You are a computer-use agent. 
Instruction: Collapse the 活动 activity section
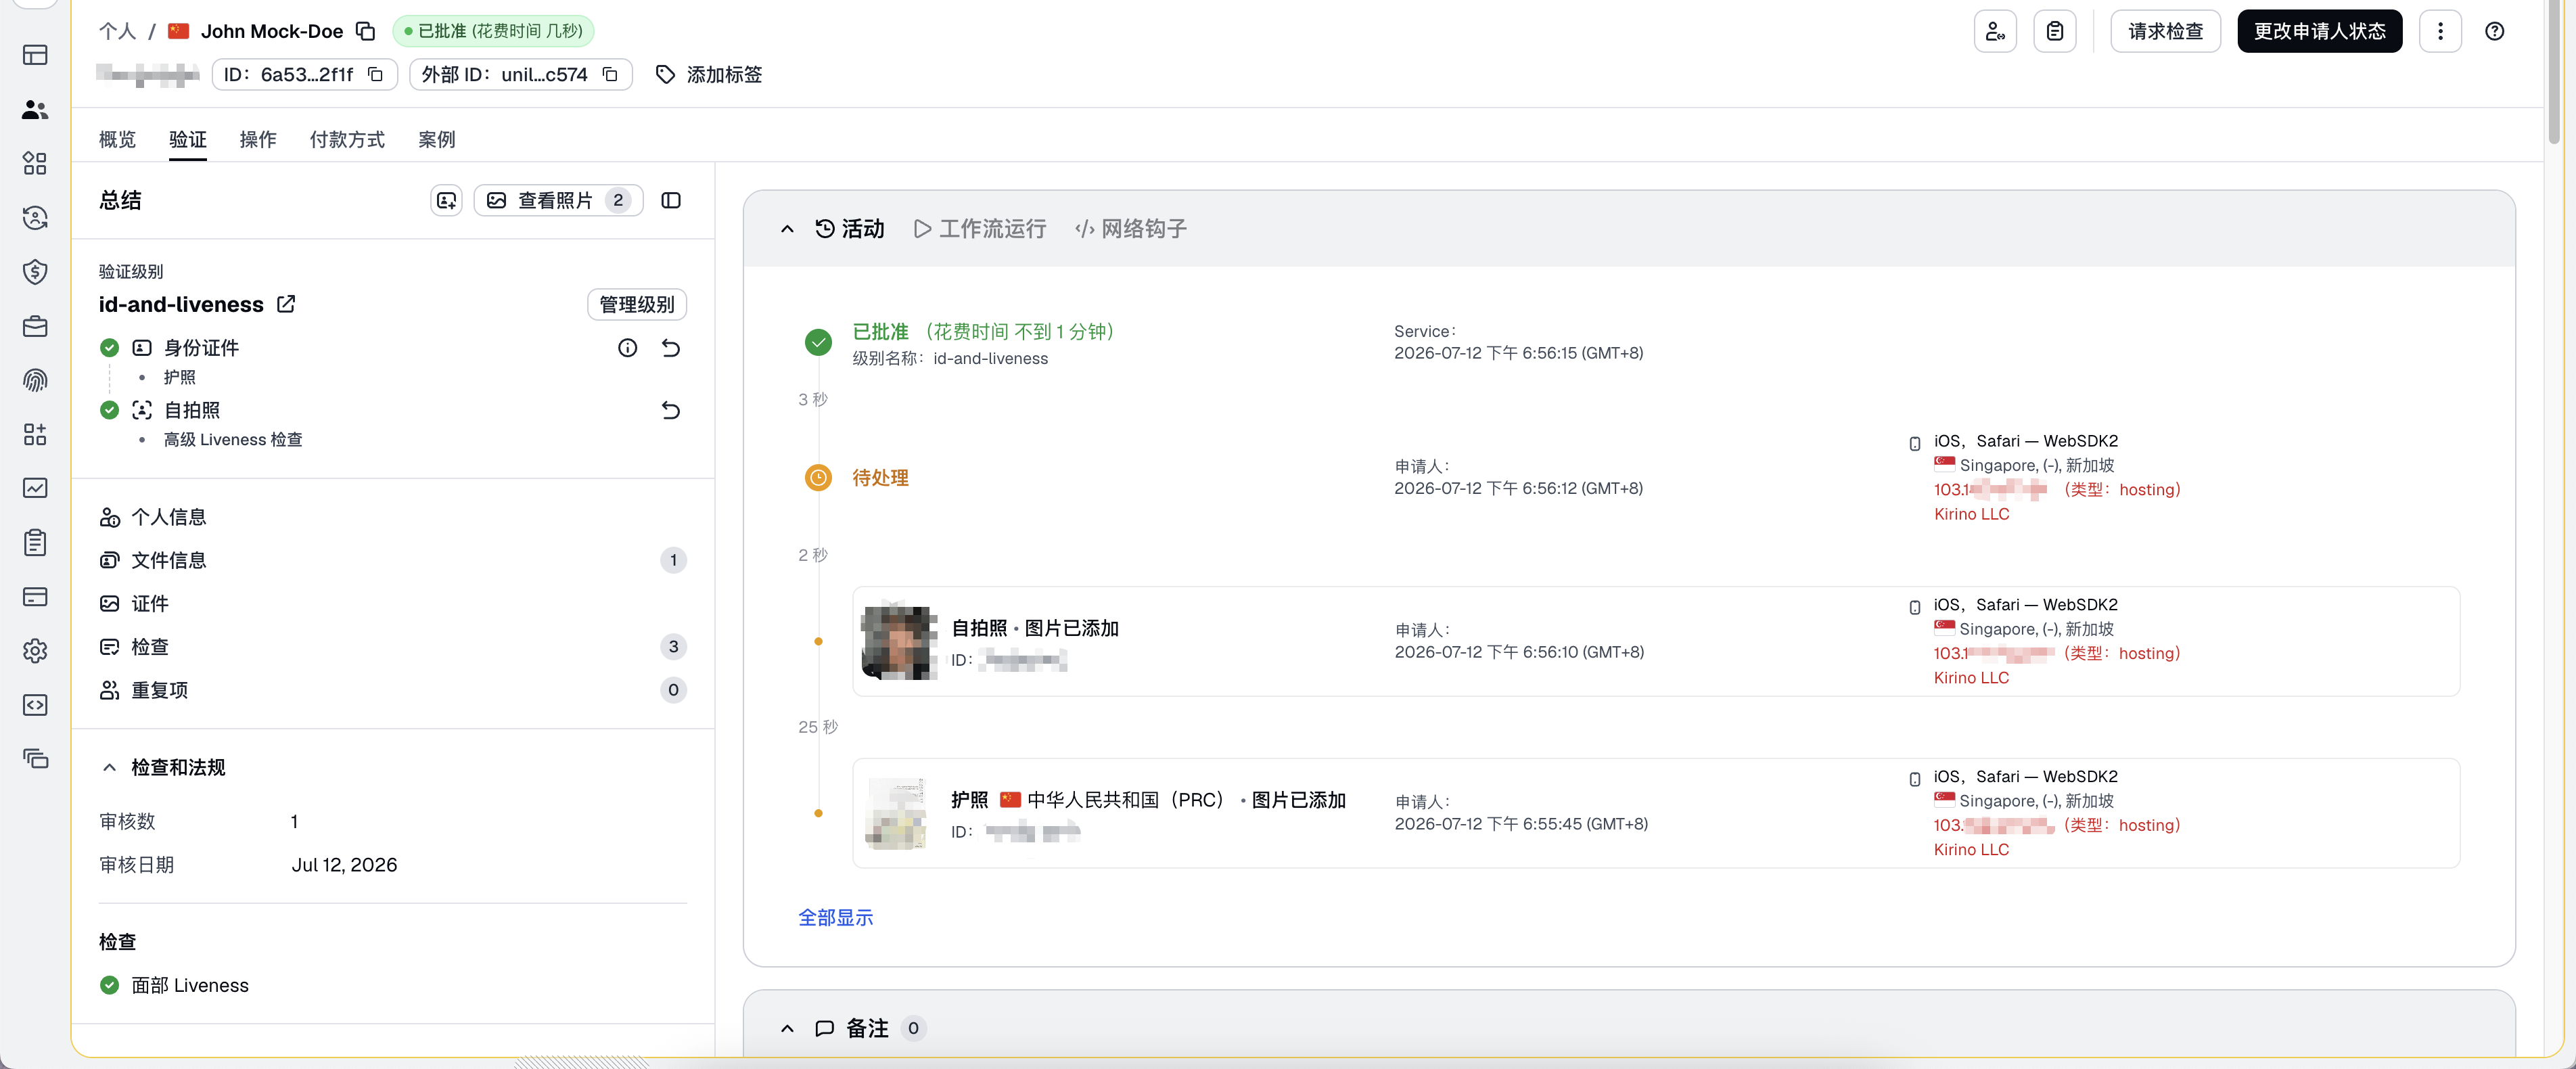pyautogui.click(x=787, y=229)
